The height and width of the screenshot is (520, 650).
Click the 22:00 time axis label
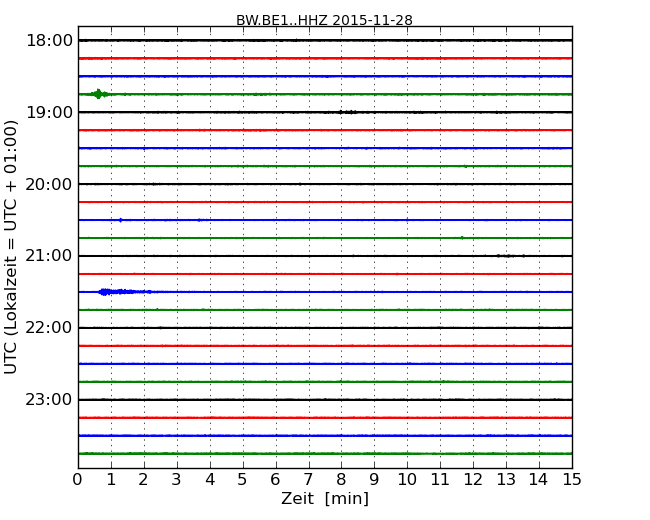point(49,328)
